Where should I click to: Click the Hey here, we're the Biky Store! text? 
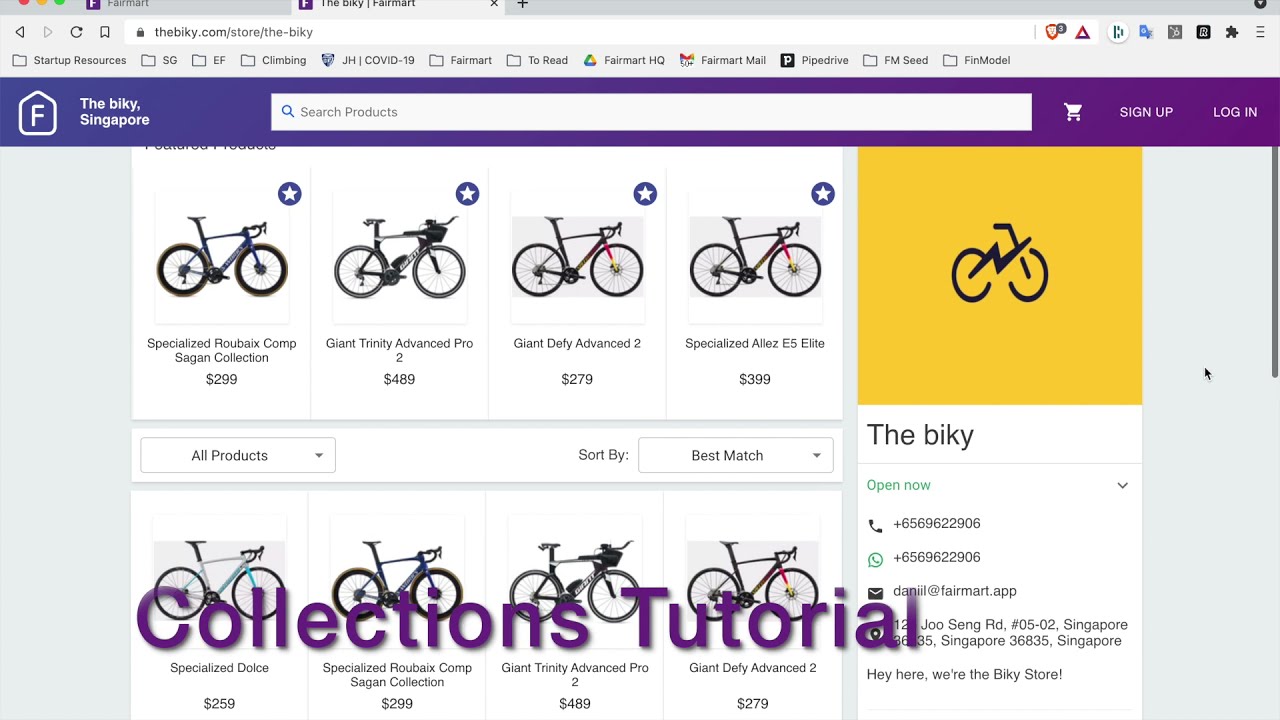(x=965, y=675)
